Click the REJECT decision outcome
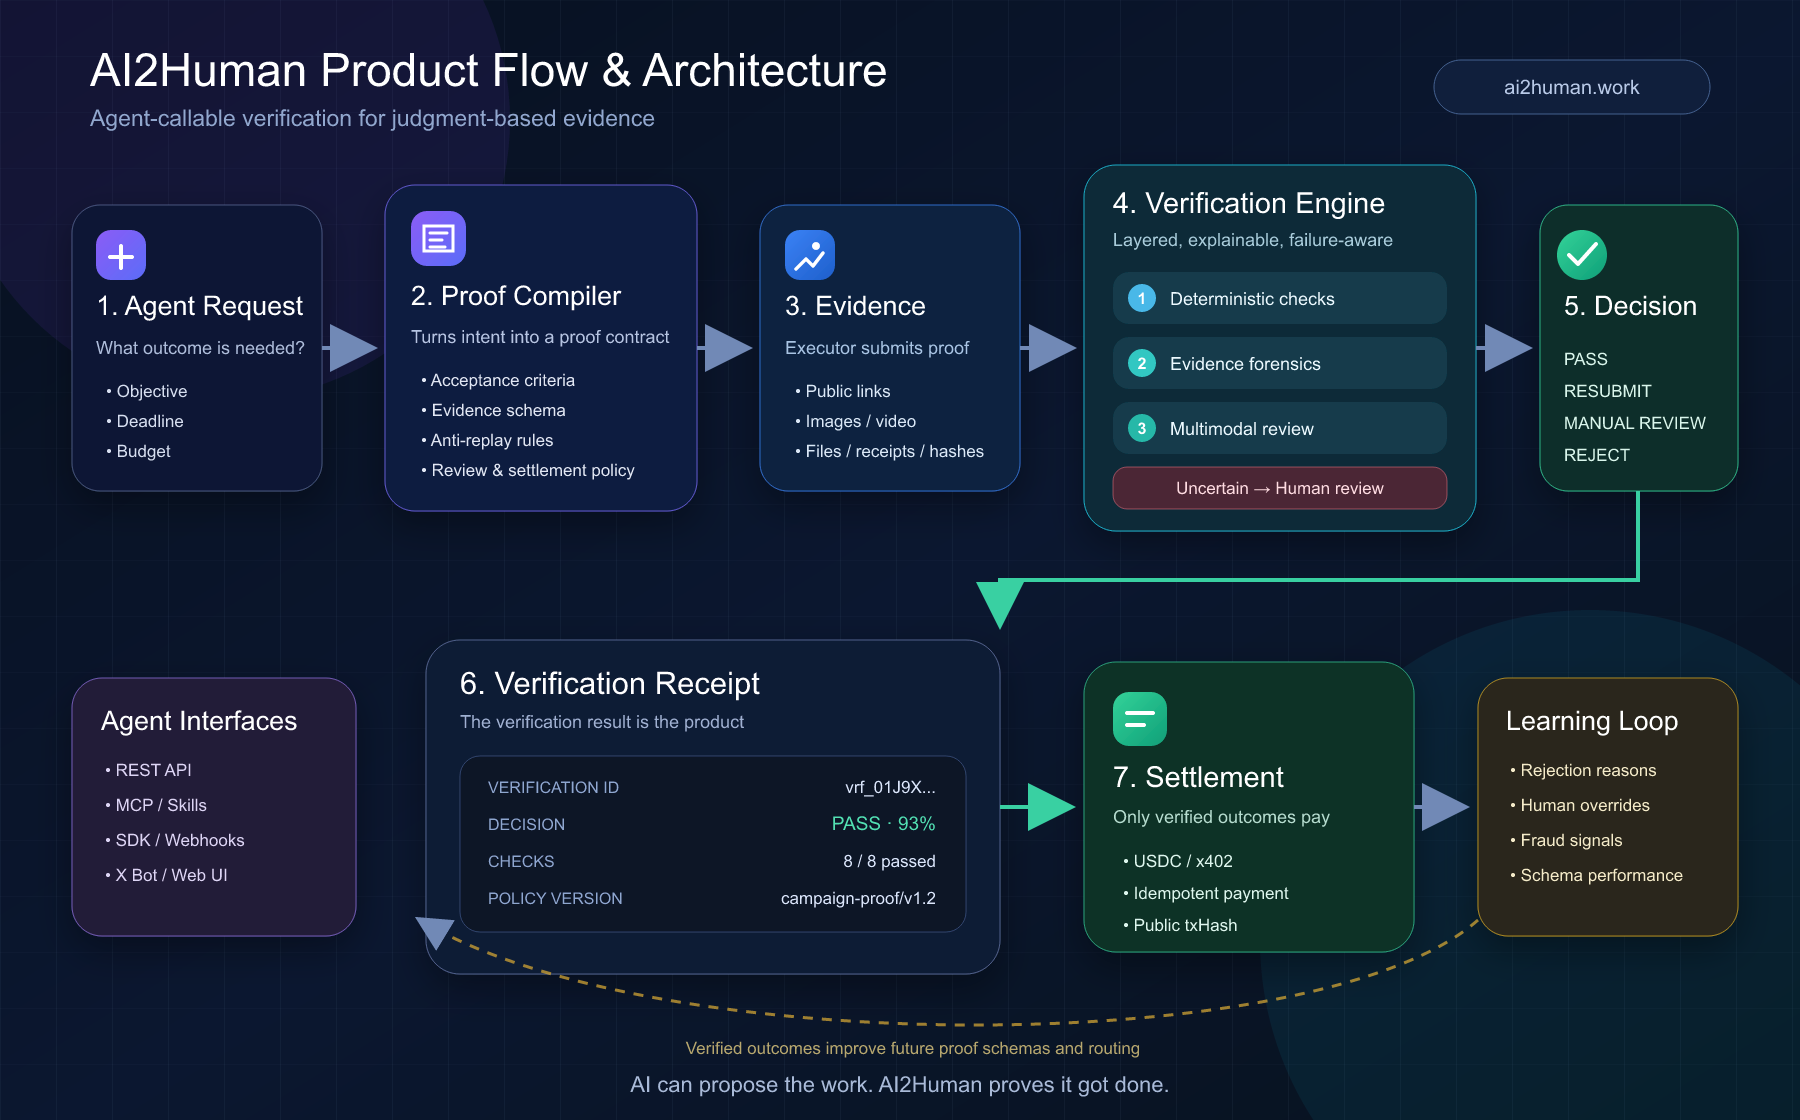1800x1120 pixels. pos(1597,455)
